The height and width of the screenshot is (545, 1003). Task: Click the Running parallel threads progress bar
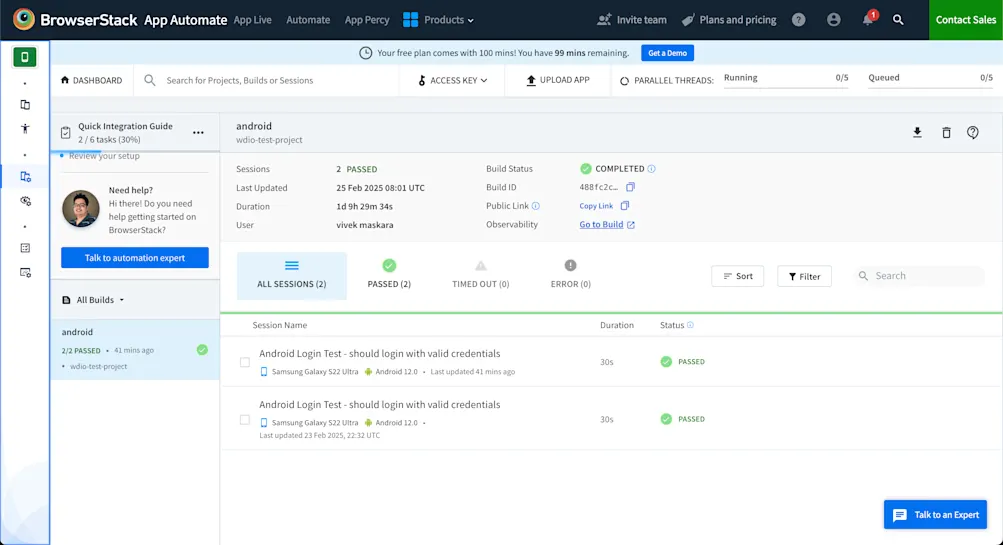[x=786, y=88]
